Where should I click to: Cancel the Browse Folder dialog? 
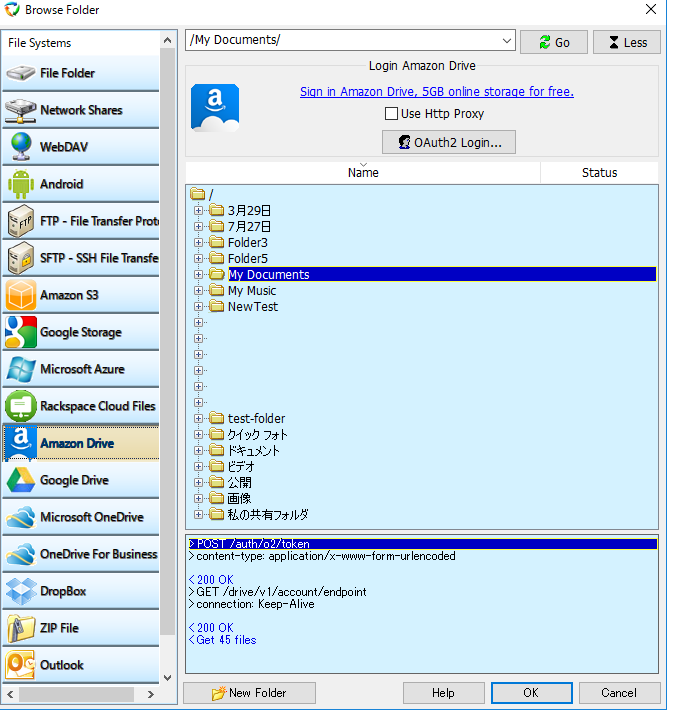coord(620,693)
